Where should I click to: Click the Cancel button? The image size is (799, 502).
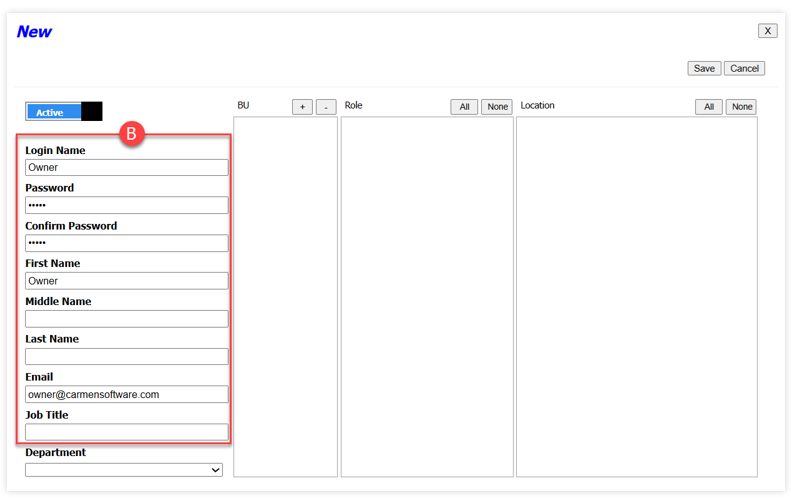(x=744, y=68)
